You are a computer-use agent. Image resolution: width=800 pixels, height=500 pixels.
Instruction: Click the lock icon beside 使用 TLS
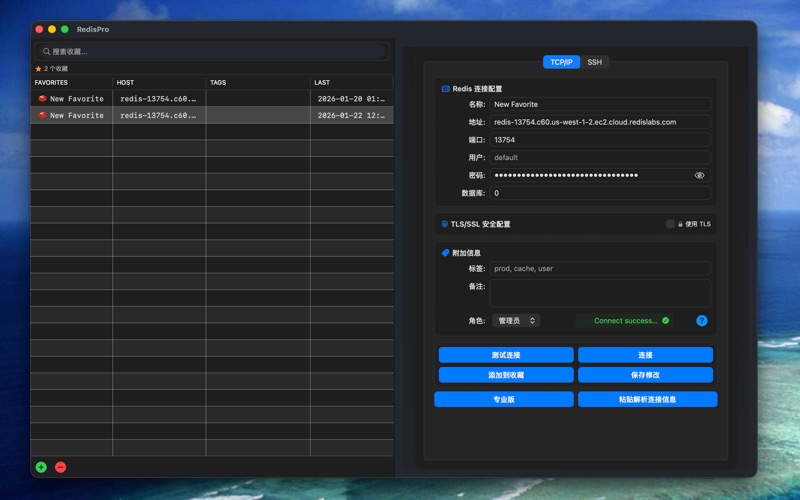(x=680, y=224)
